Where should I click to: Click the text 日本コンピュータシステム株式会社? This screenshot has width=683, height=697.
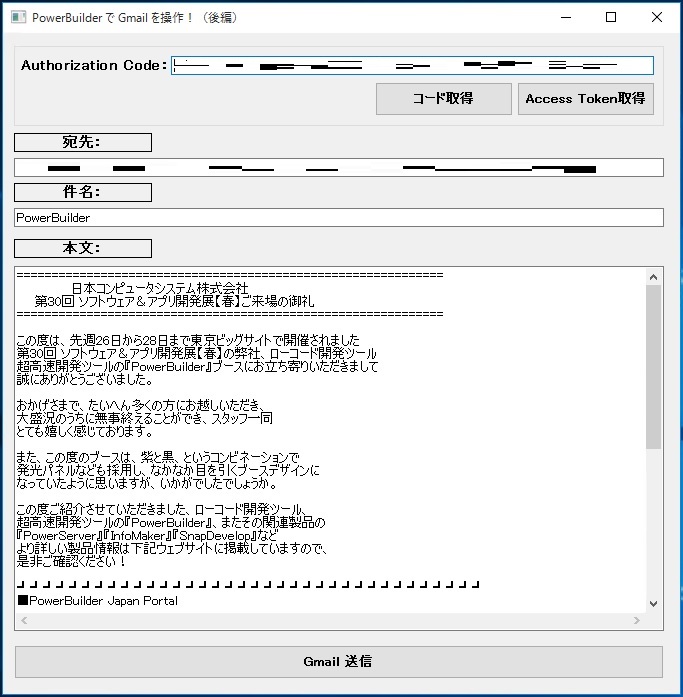tap(160, 288)
